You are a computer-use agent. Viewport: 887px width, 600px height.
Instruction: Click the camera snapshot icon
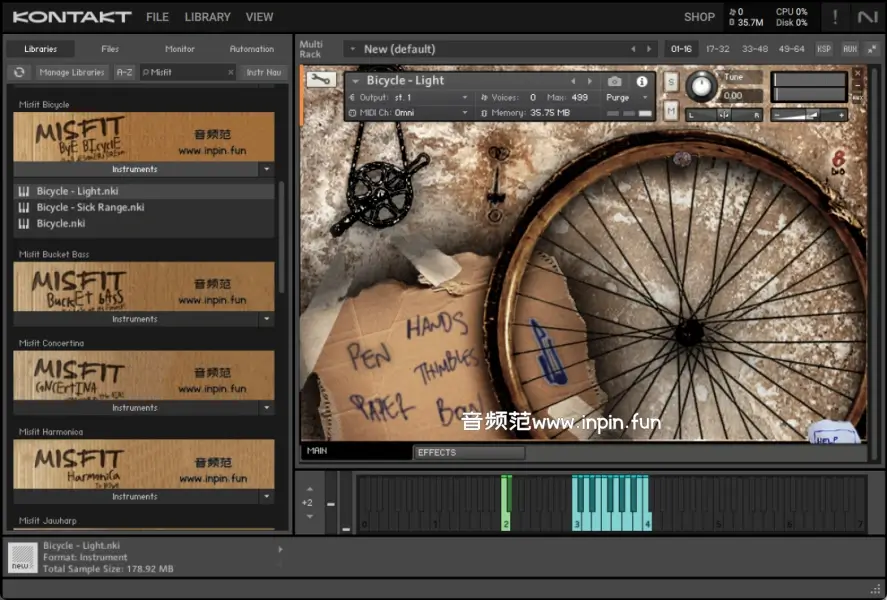(x=615, y=81)
